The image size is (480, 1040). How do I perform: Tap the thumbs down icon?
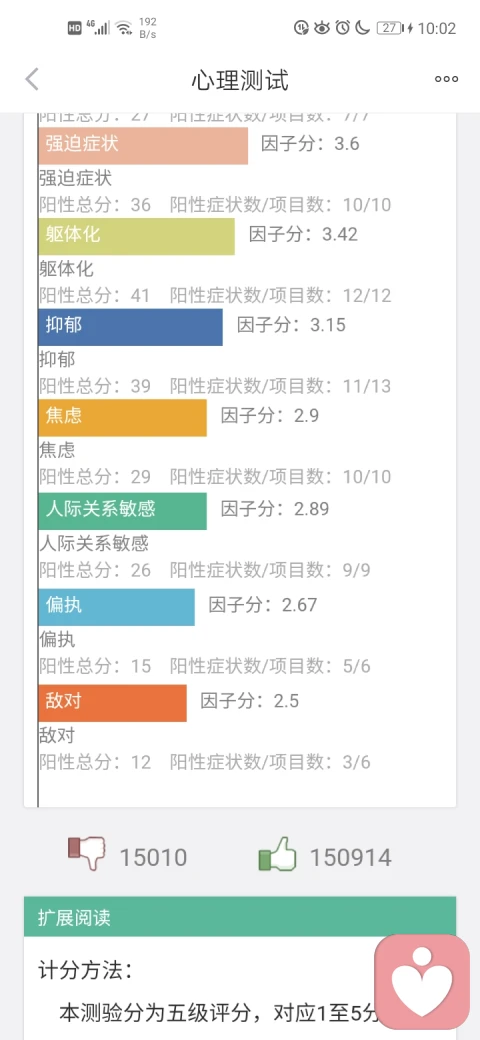pyautogui.click(x=87, y=853)
